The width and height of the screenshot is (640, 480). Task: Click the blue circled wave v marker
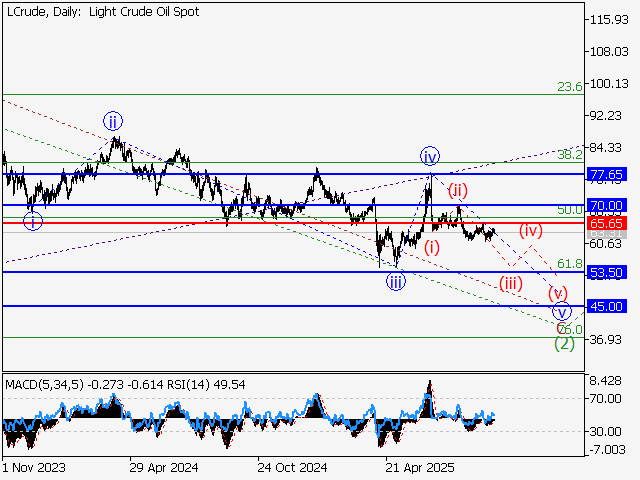[x=562, y=311]
